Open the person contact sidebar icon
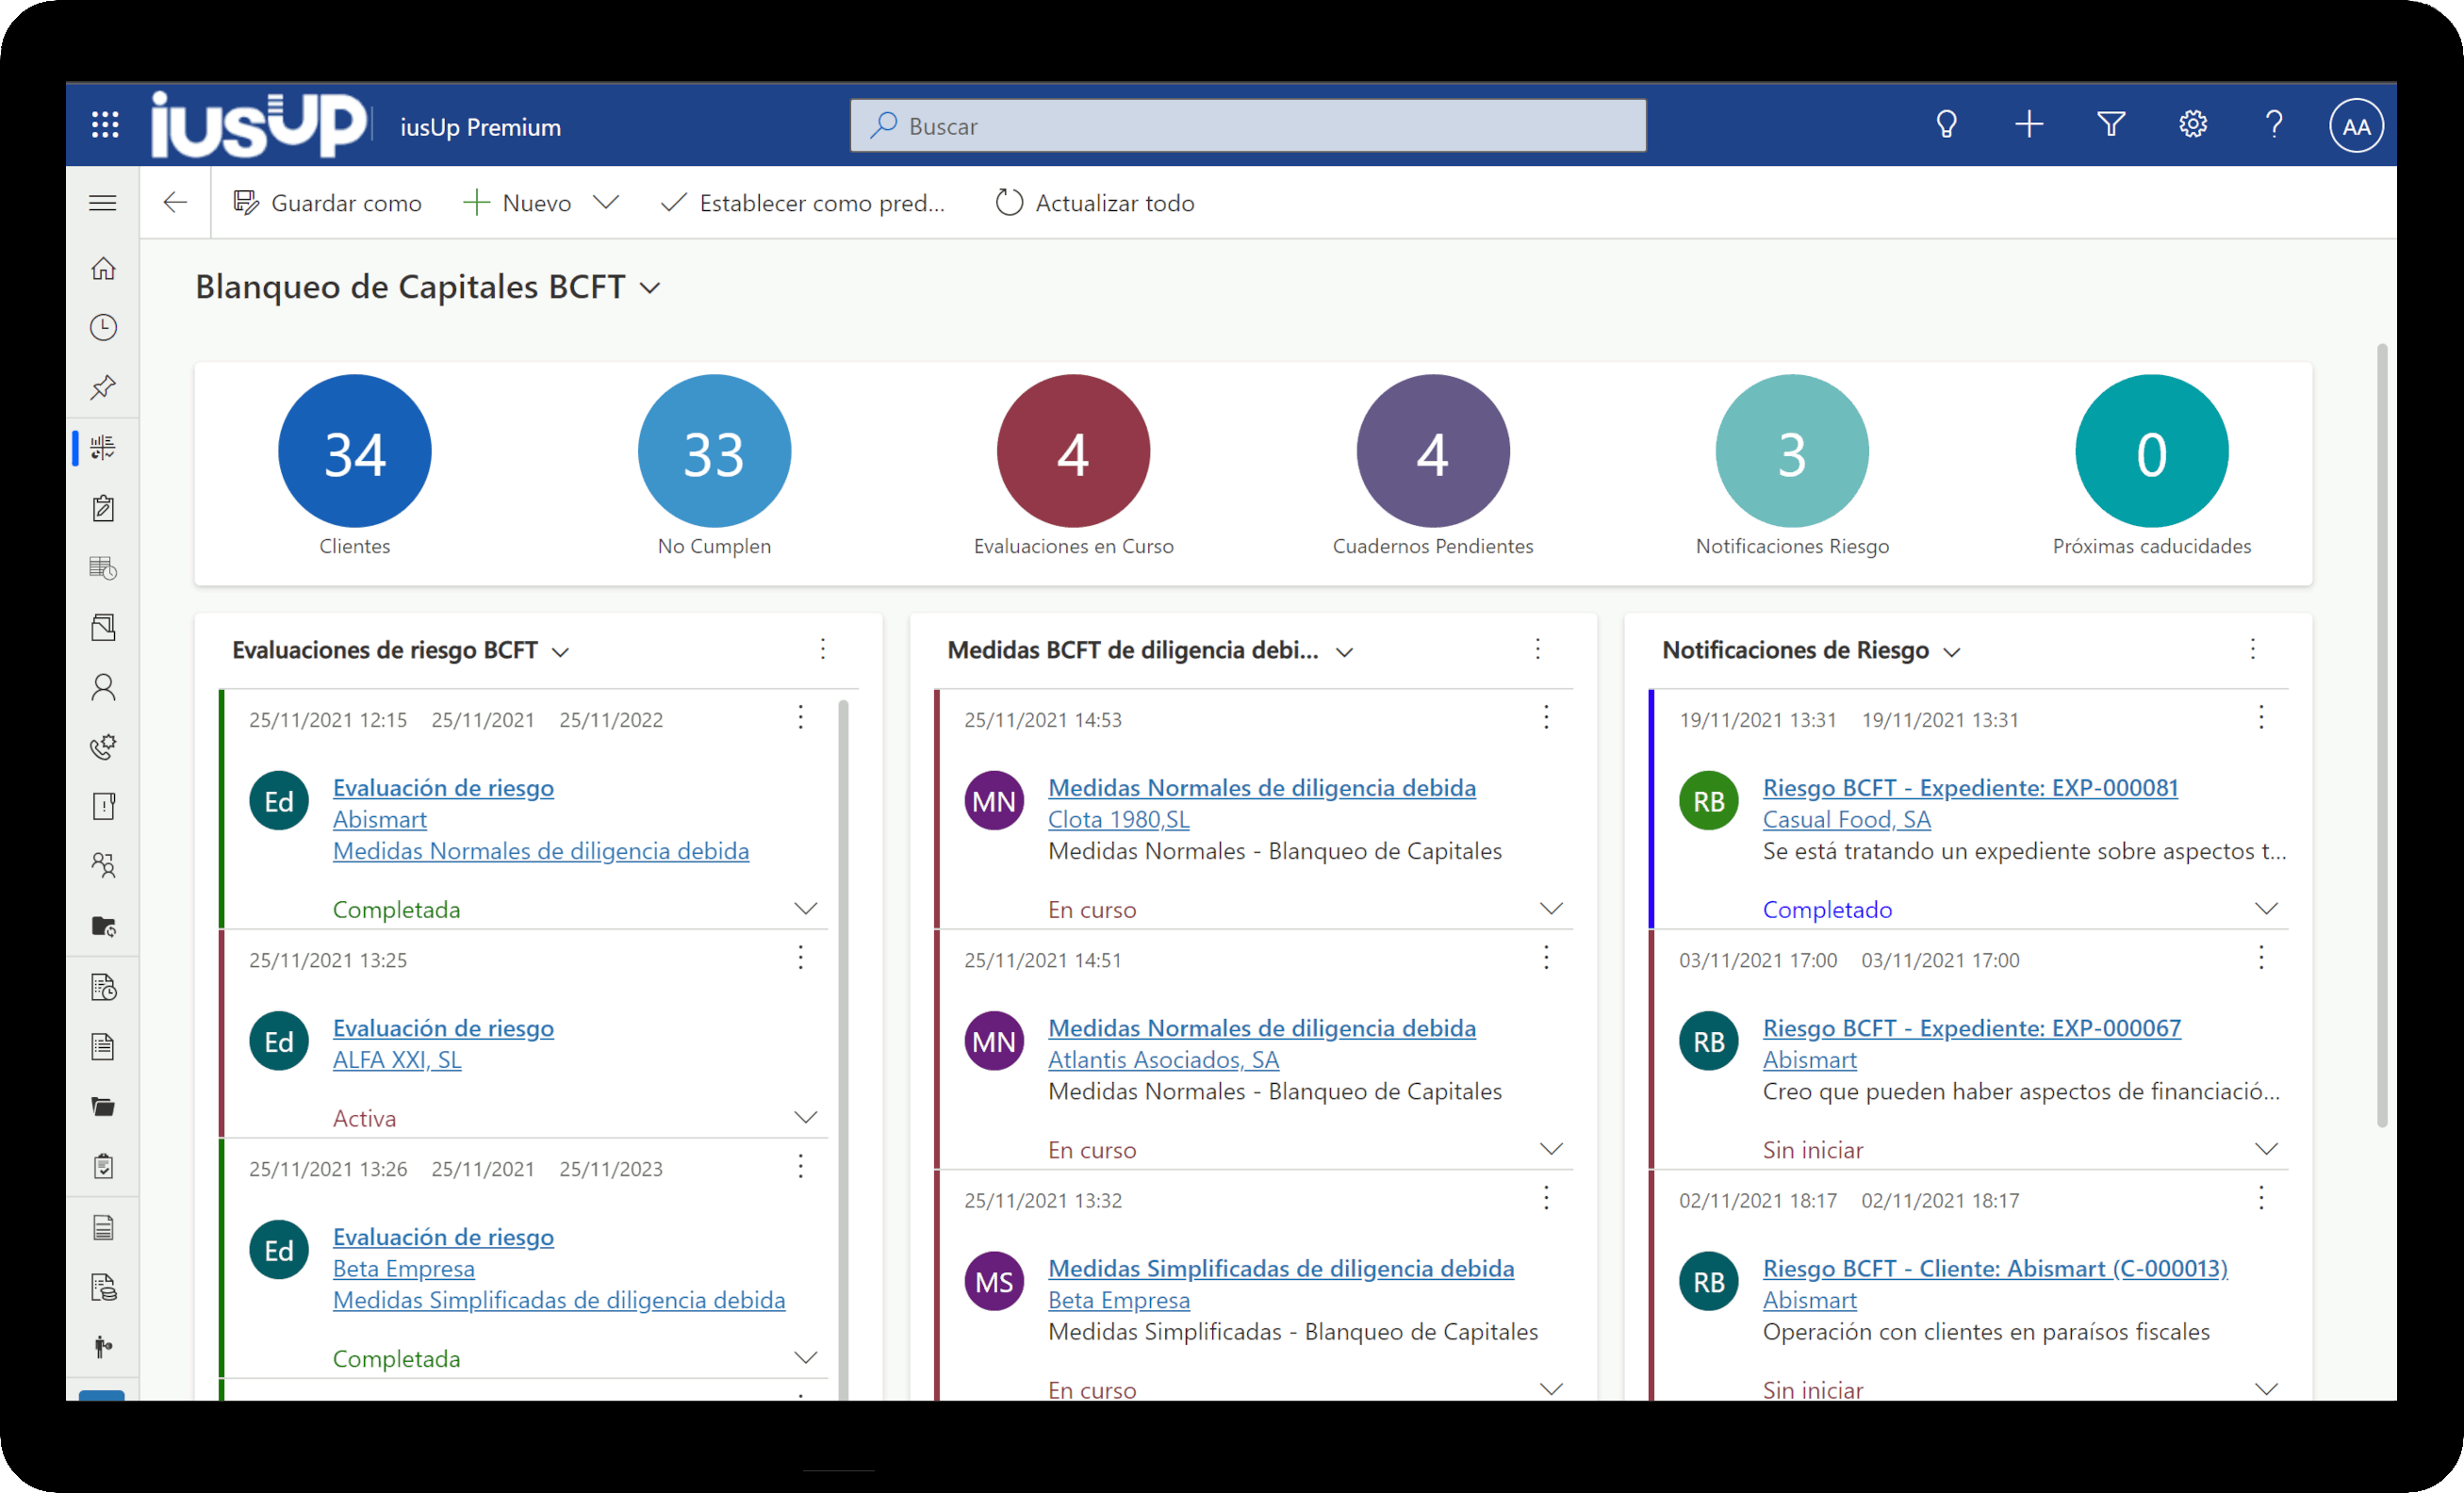 [x=103, y=687]
